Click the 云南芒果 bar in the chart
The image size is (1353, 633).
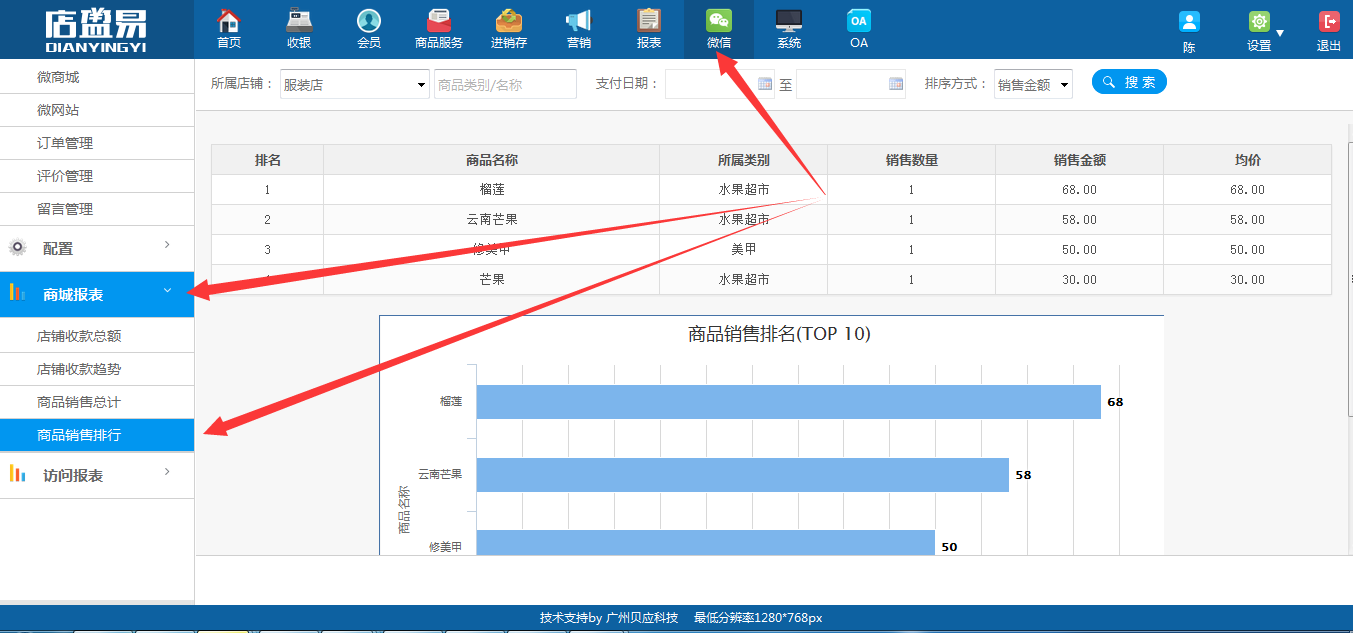742,475
